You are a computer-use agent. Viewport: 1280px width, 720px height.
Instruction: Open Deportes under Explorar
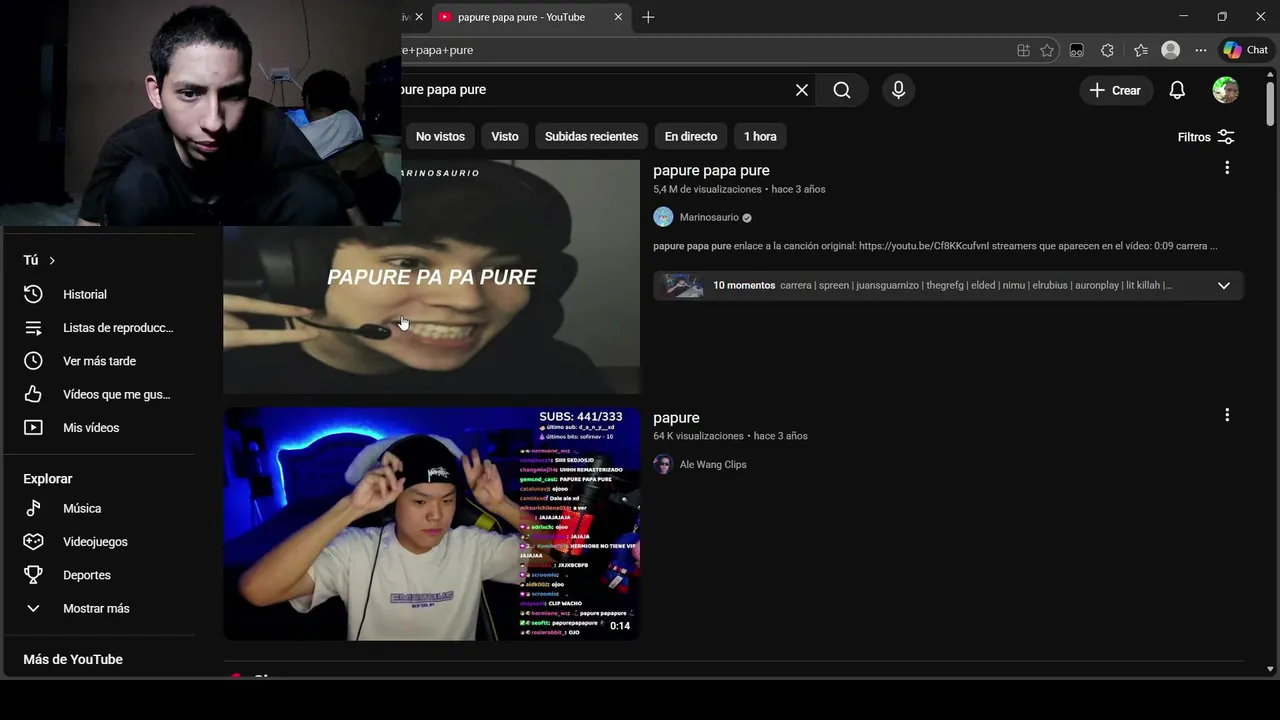click(98, 575)
